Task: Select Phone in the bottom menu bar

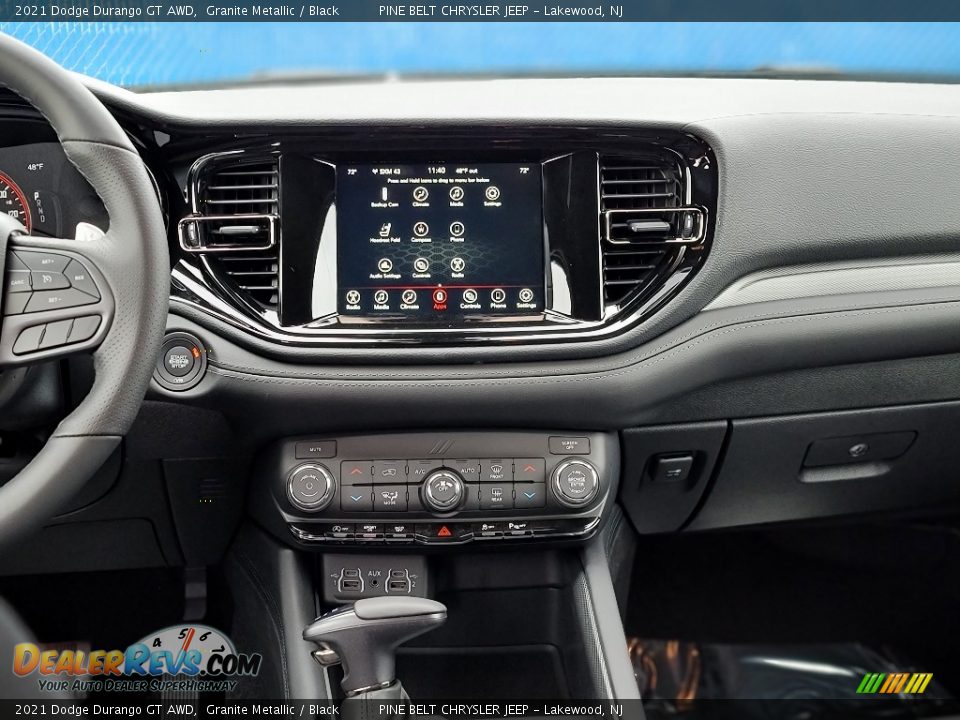Action: pyautogui.click(x=498, y=300)
